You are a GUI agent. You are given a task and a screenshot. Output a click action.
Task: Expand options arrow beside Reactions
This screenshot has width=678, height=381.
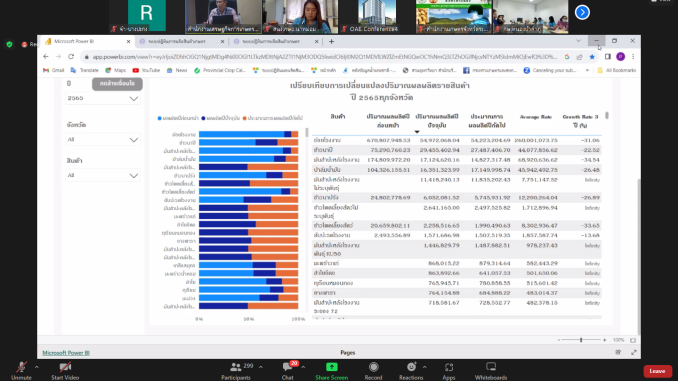point(425,367)
